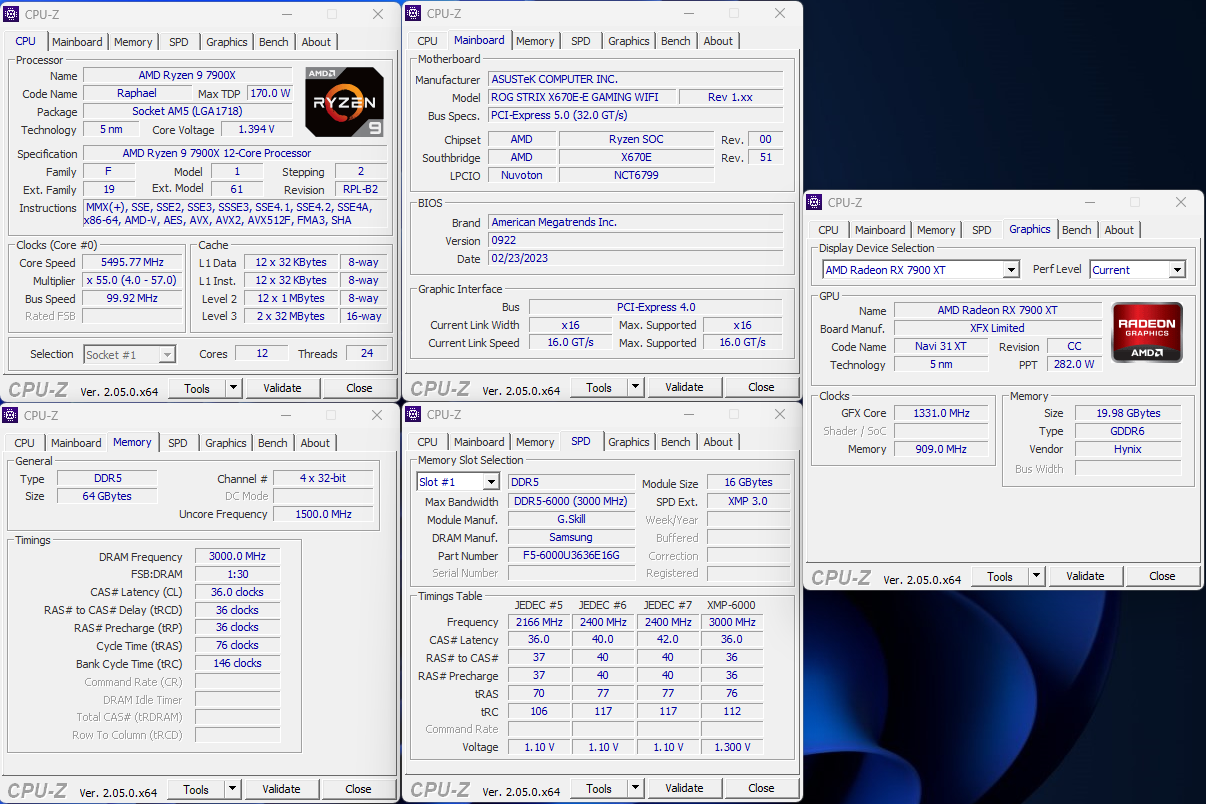Click Validate button in SPD window

(684, 788)
